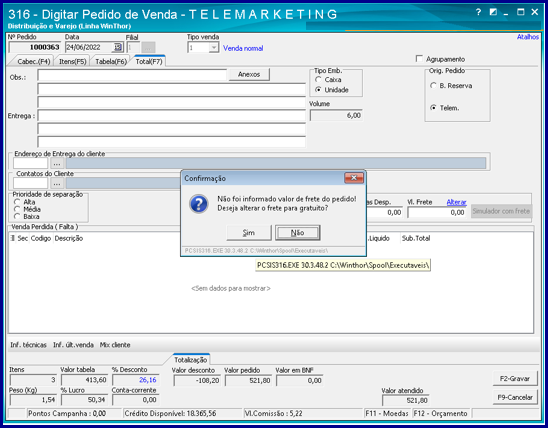
Task: Click Sim in the Confirmação dialog
Action: click(x=249, y=233)
